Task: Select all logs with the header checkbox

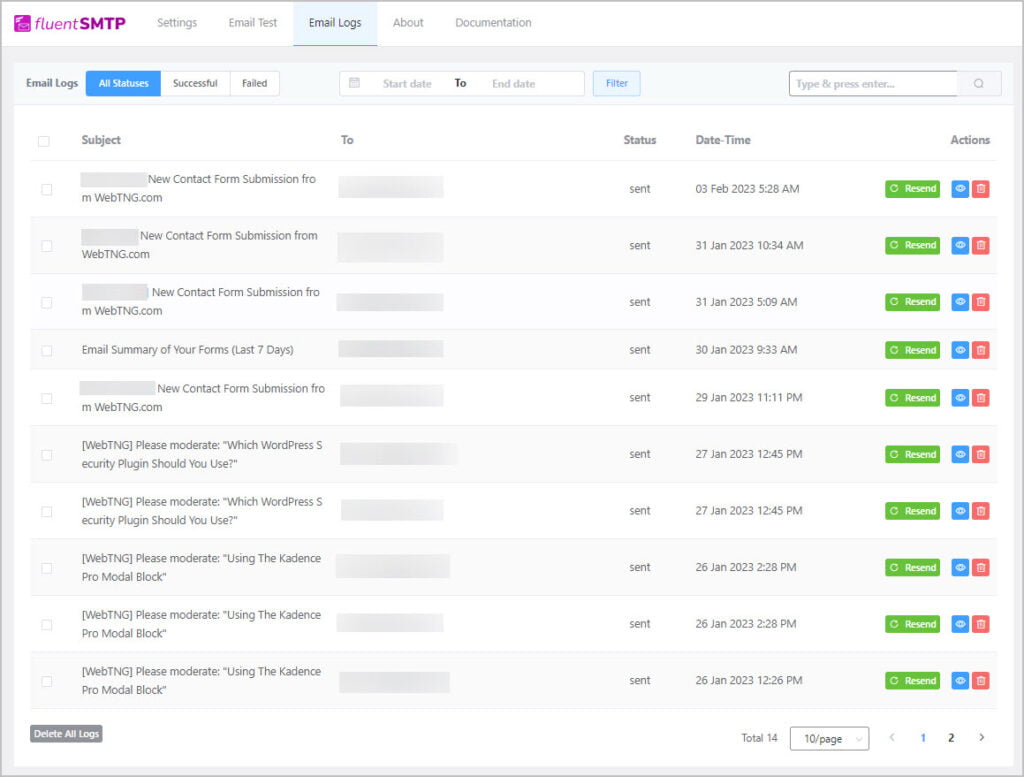Action: coord(44,140)
